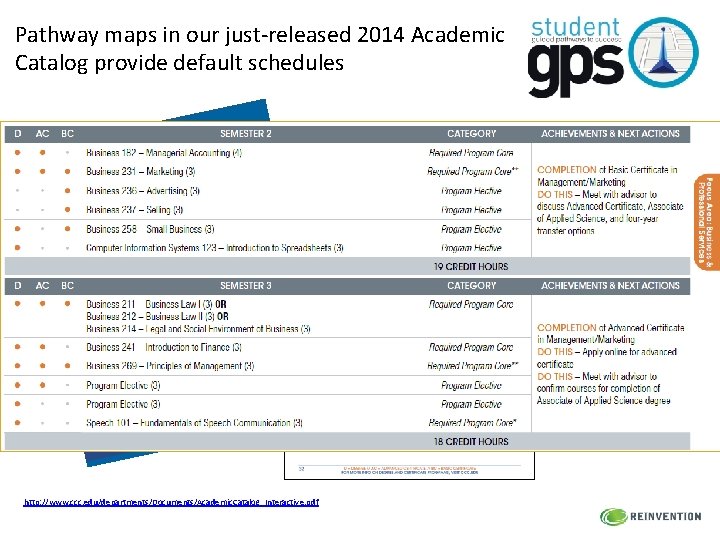Select Speech 101 Fundamentals of Speech Communication row
Screen dimensions: 720x540
coord(268,422)
